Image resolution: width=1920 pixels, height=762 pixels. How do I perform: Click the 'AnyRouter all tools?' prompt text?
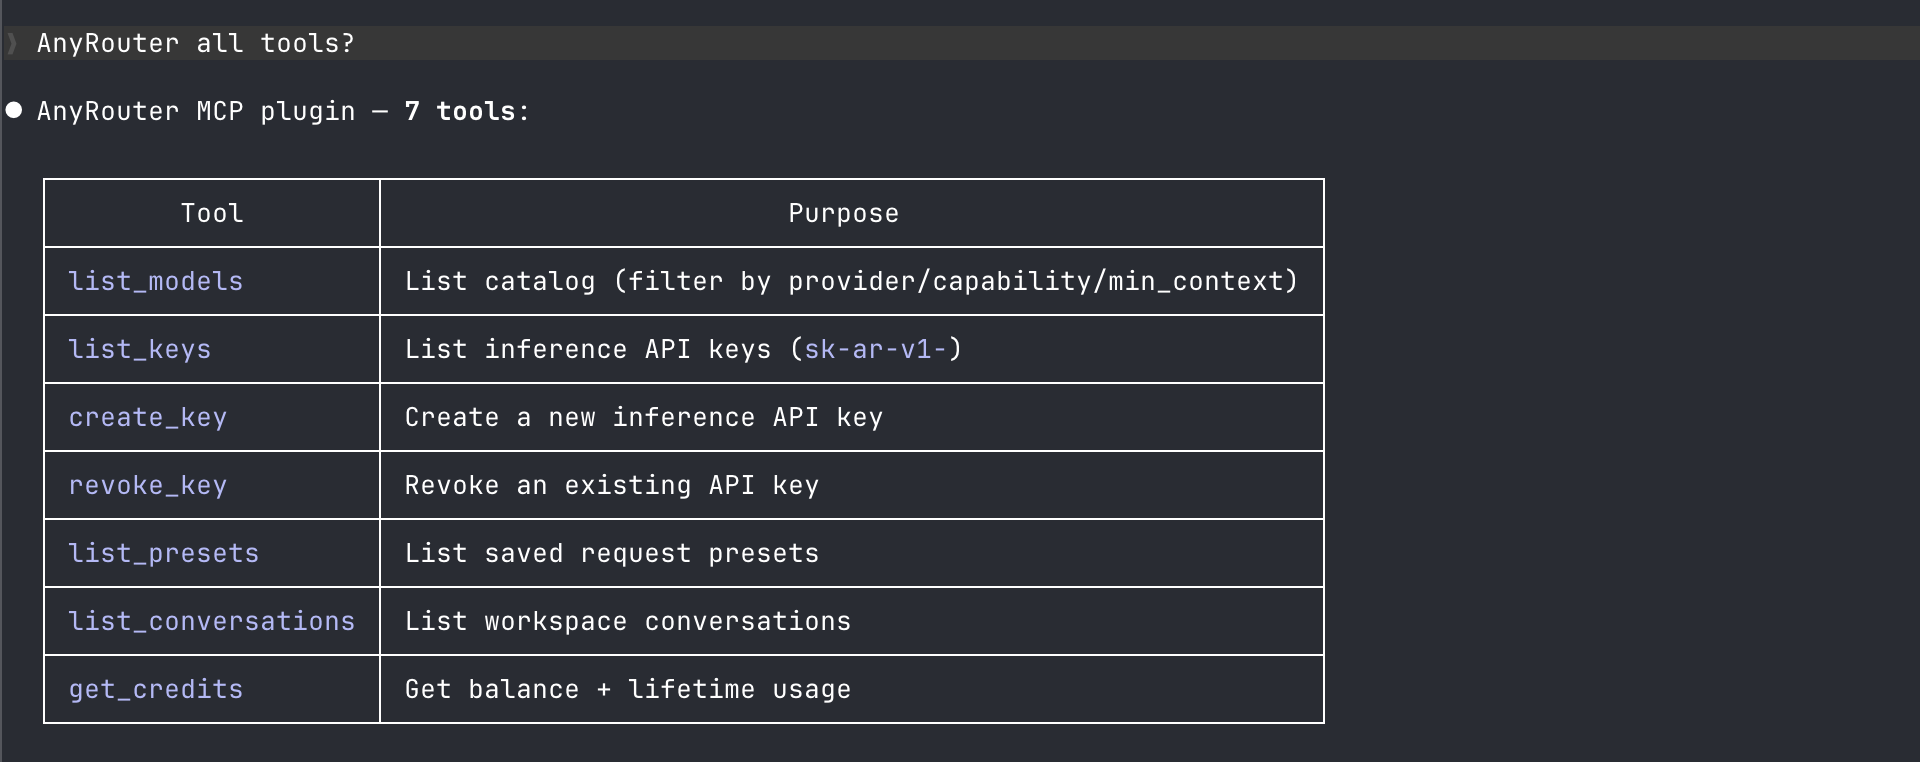[x=196, y=43]
